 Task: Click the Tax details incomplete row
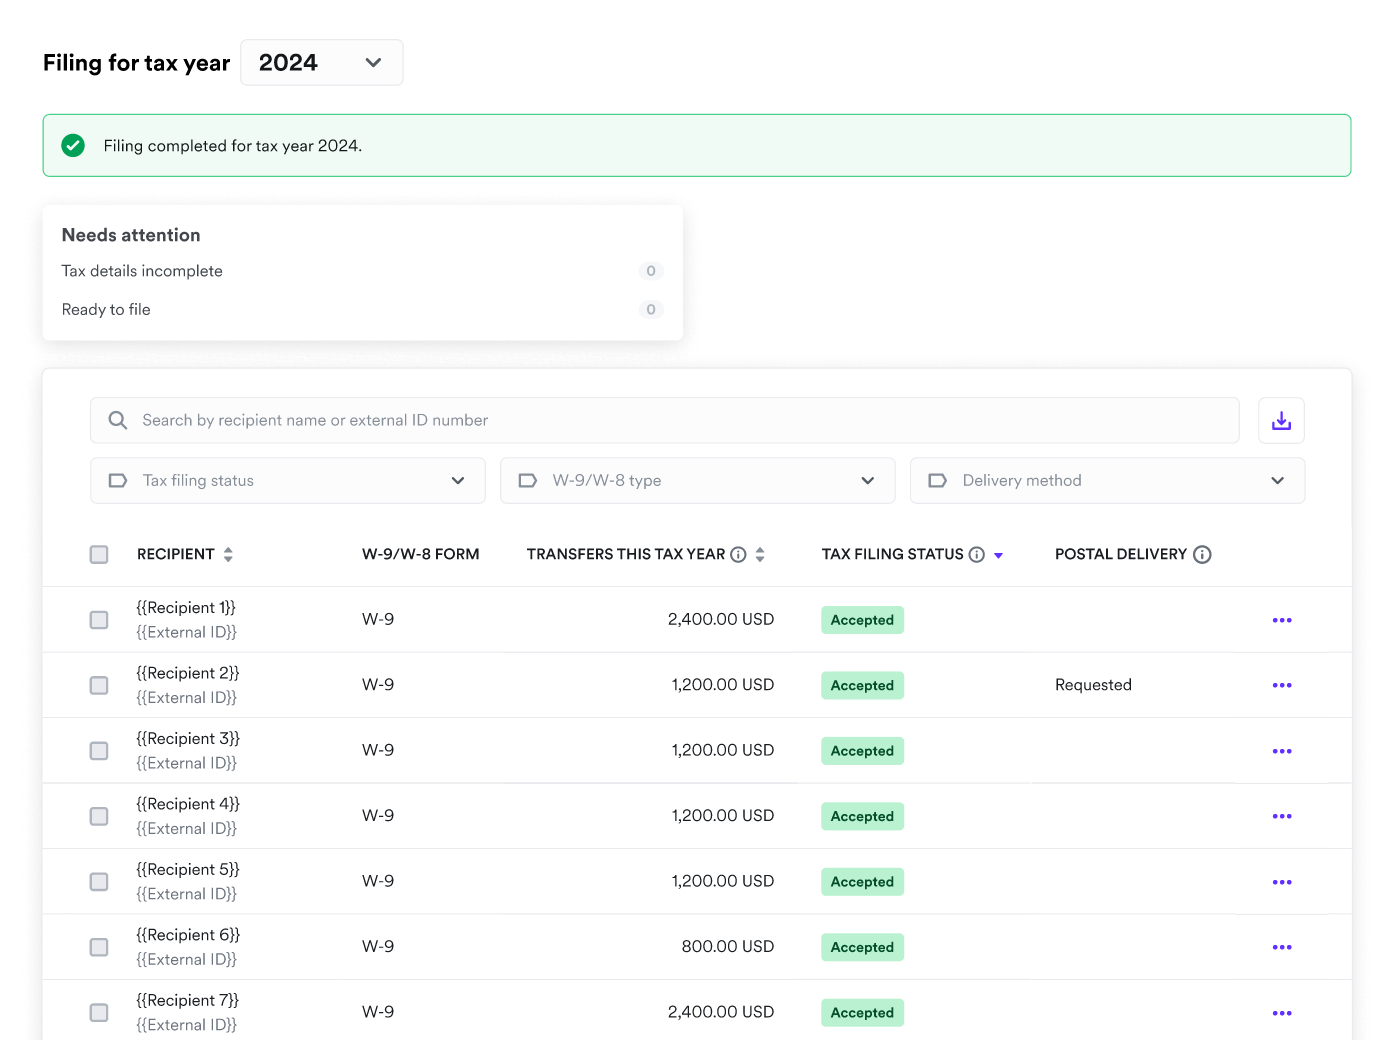coord(362,271)
